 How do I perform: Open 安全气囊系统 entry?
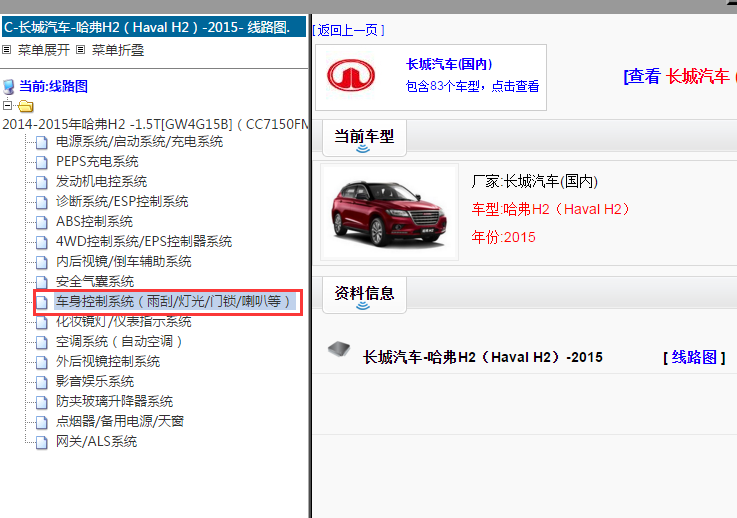(95, 282)
